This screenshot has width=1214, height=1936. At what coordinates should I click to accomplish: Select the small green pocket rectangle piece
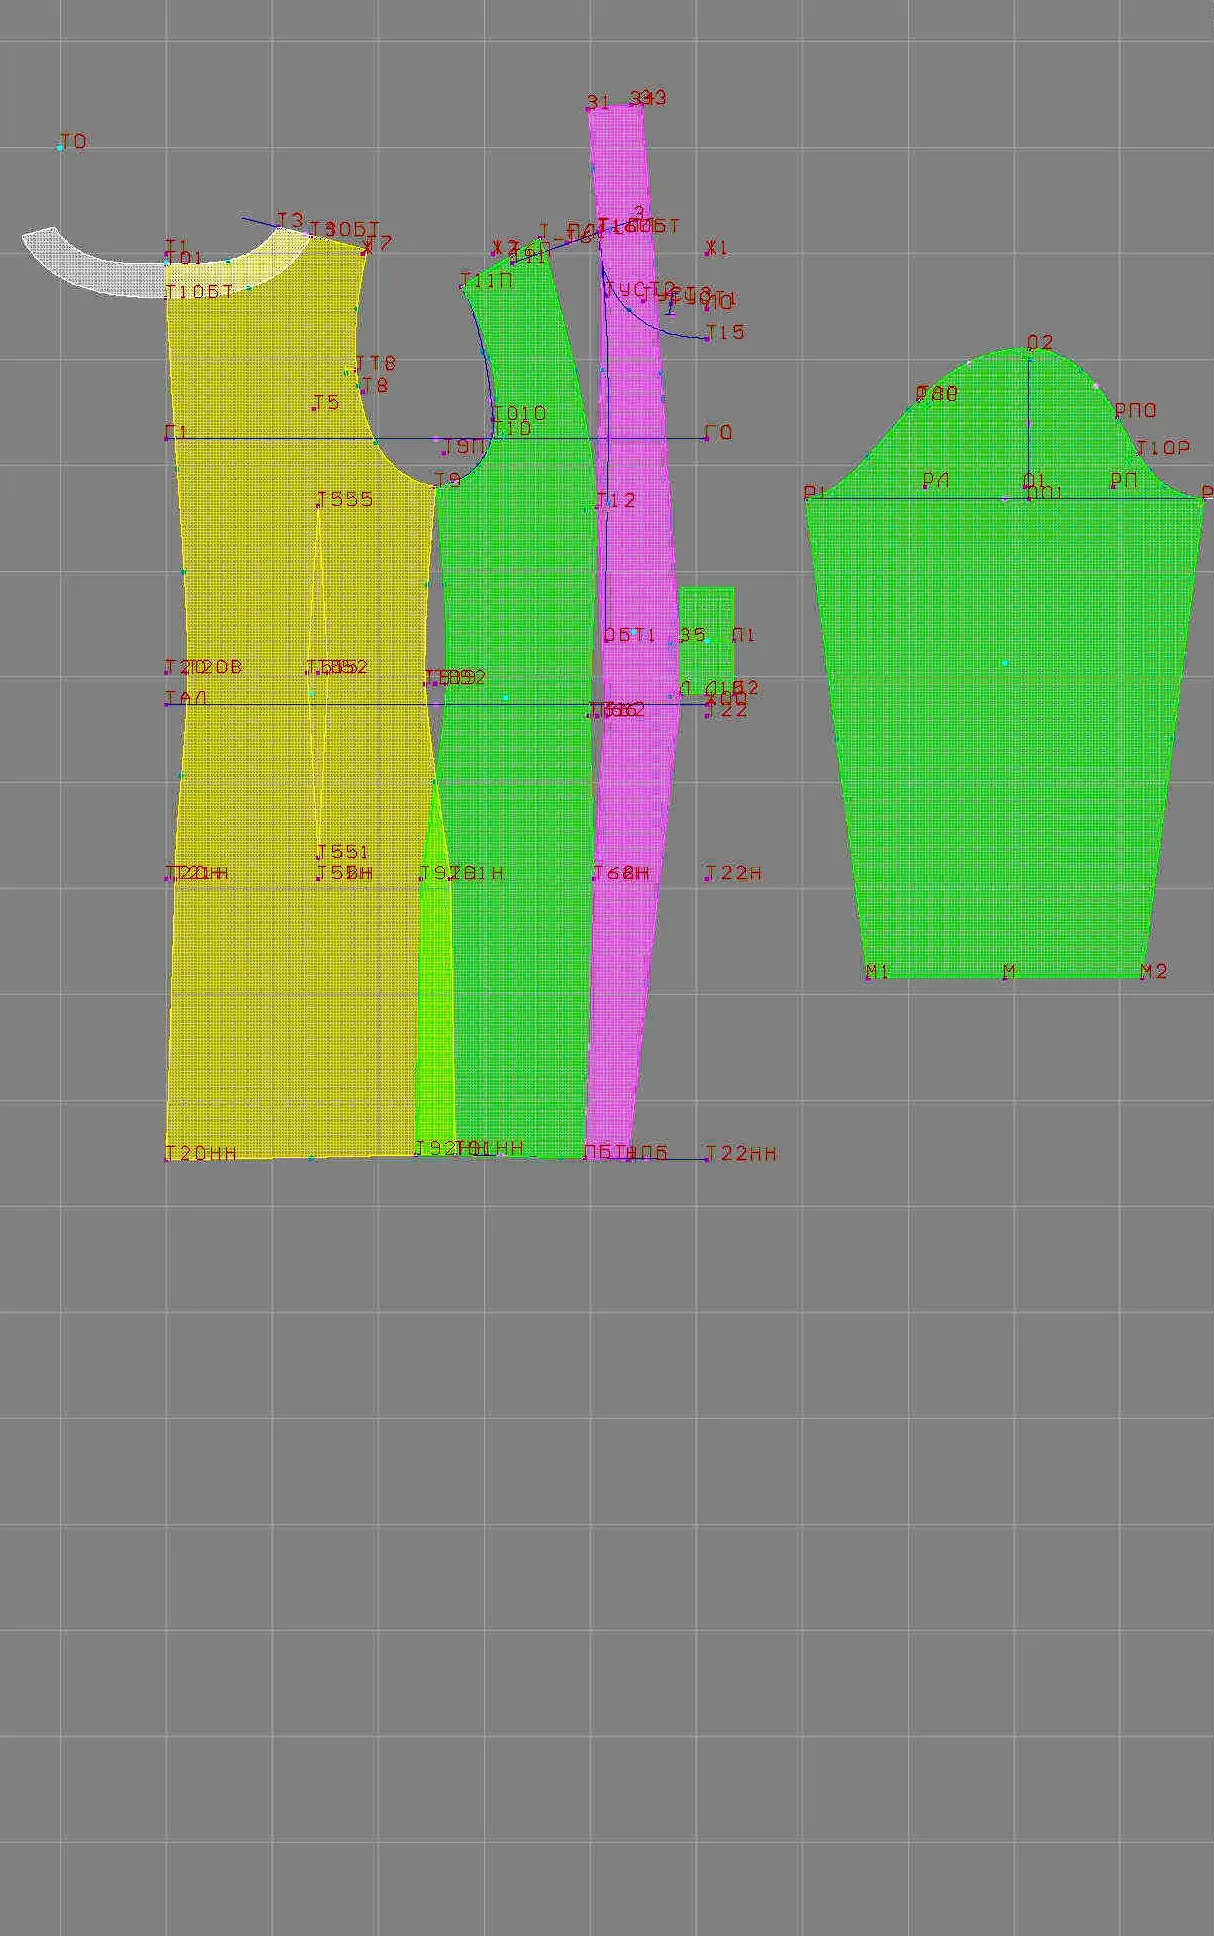[x=707, y=637]
